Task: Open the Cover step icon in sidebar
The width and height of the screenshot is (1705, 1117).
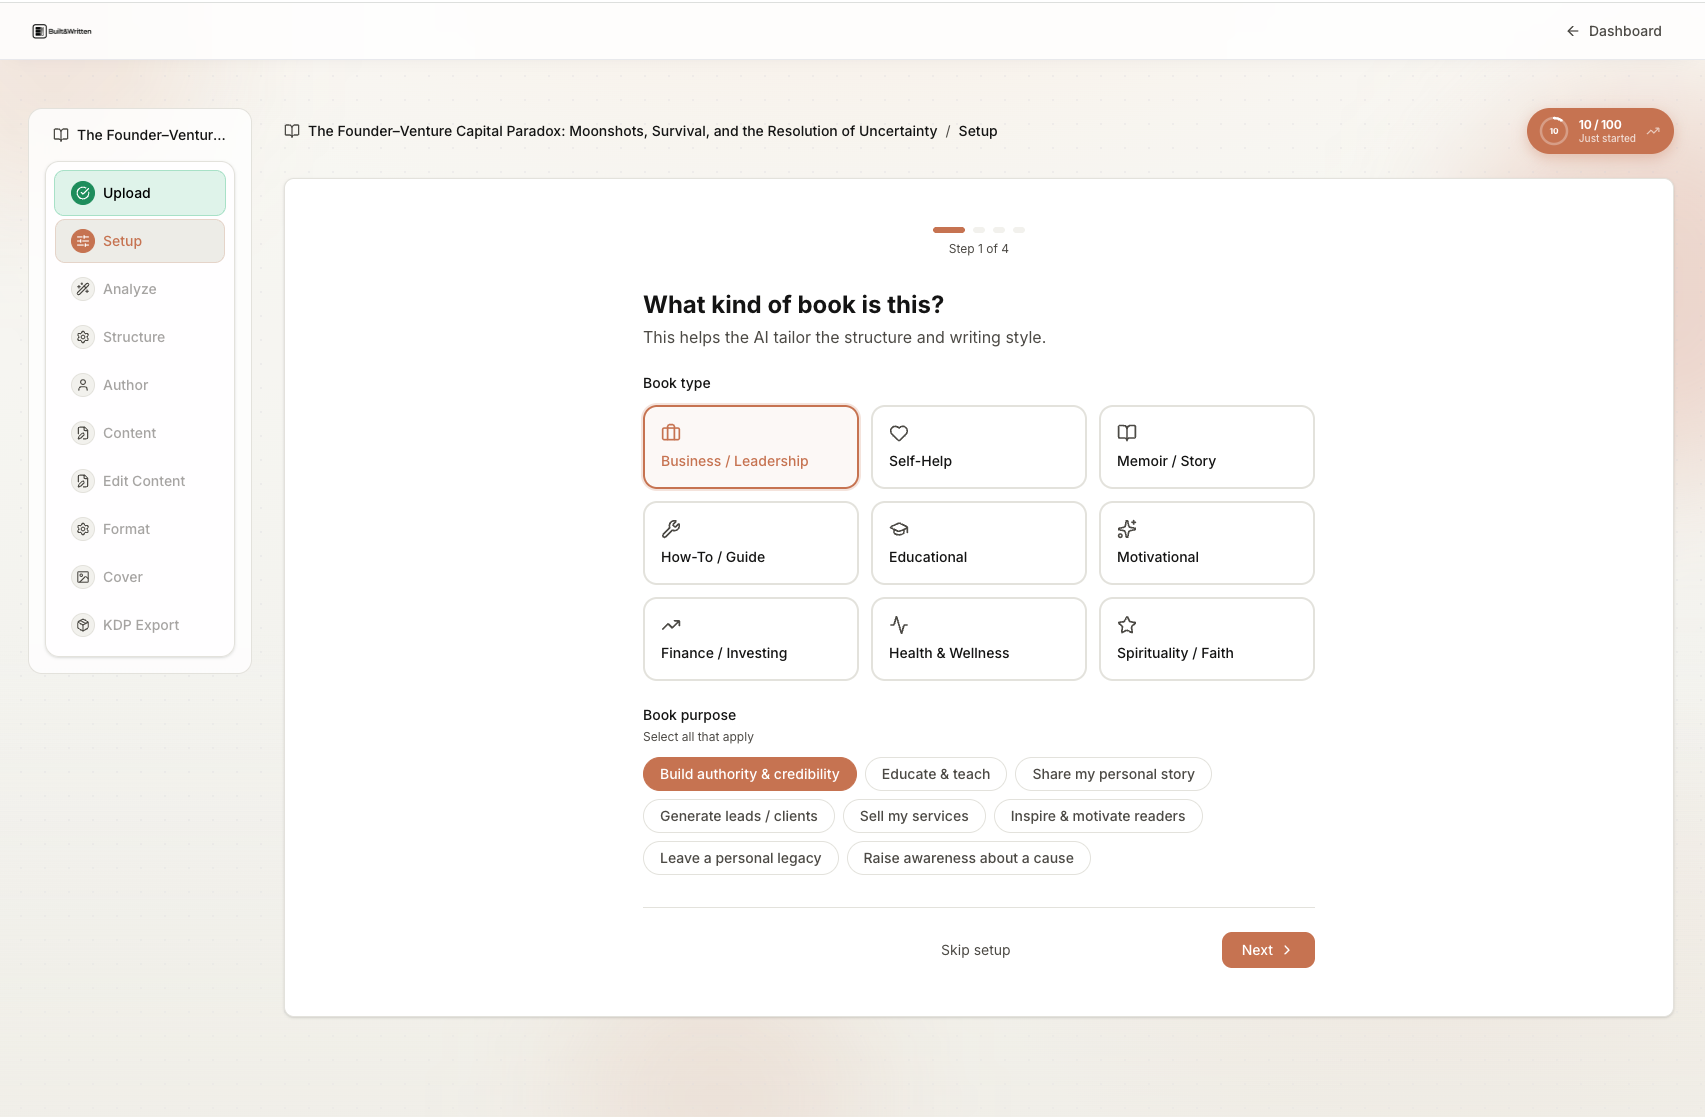Action: click(x=83, y=577)
